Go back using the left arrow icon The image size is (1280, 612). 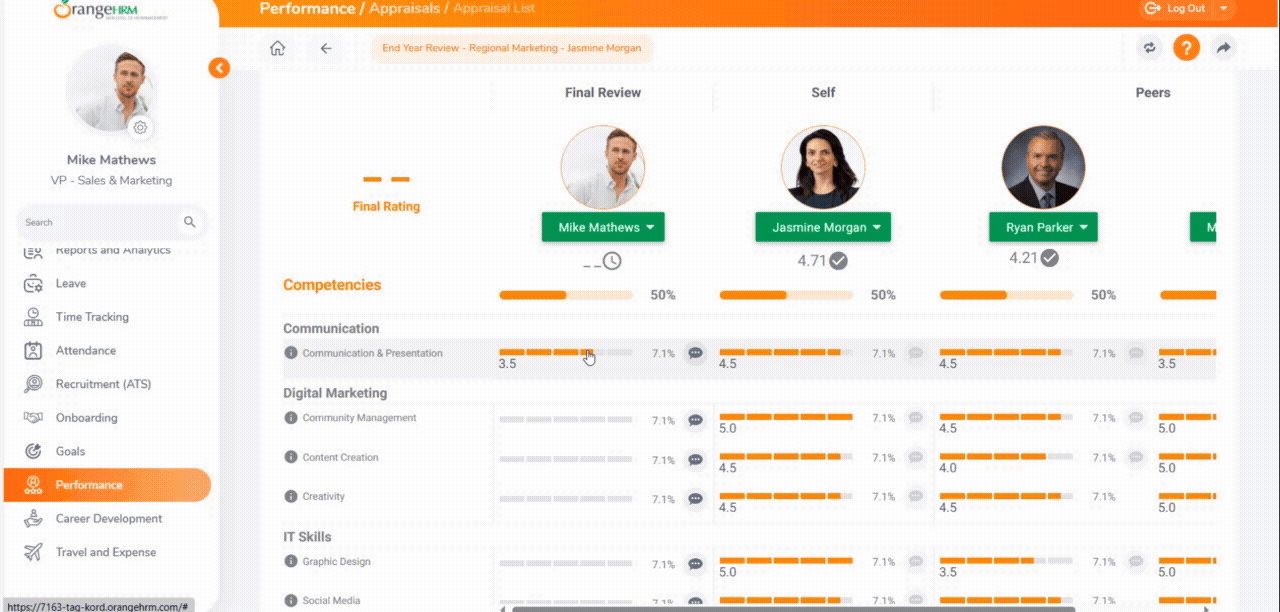tap(326, 48)
